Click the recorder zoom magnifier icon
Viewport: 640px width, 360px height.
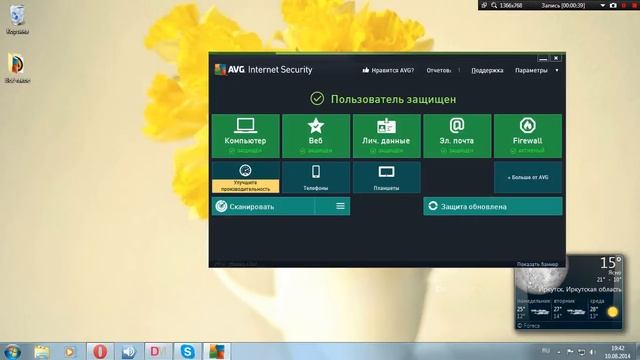click(x=494, y=5)
